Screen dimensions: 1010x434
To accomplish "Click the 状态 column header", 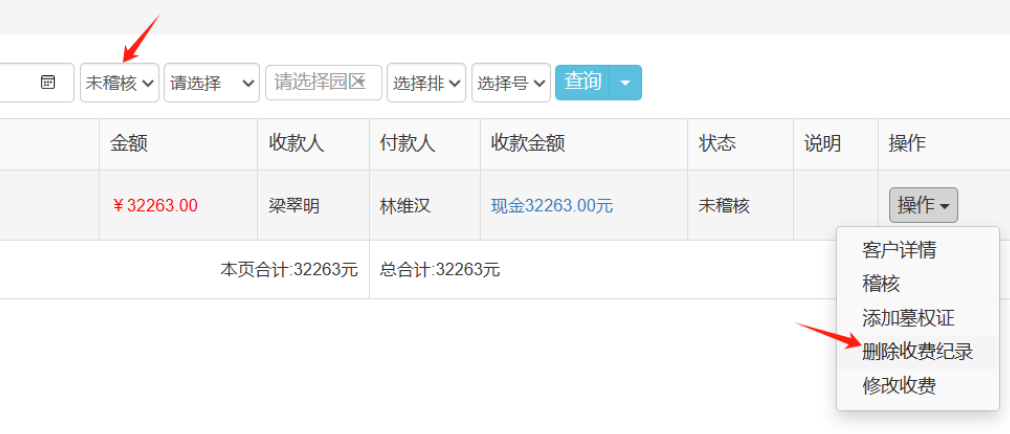I will 717,144.
